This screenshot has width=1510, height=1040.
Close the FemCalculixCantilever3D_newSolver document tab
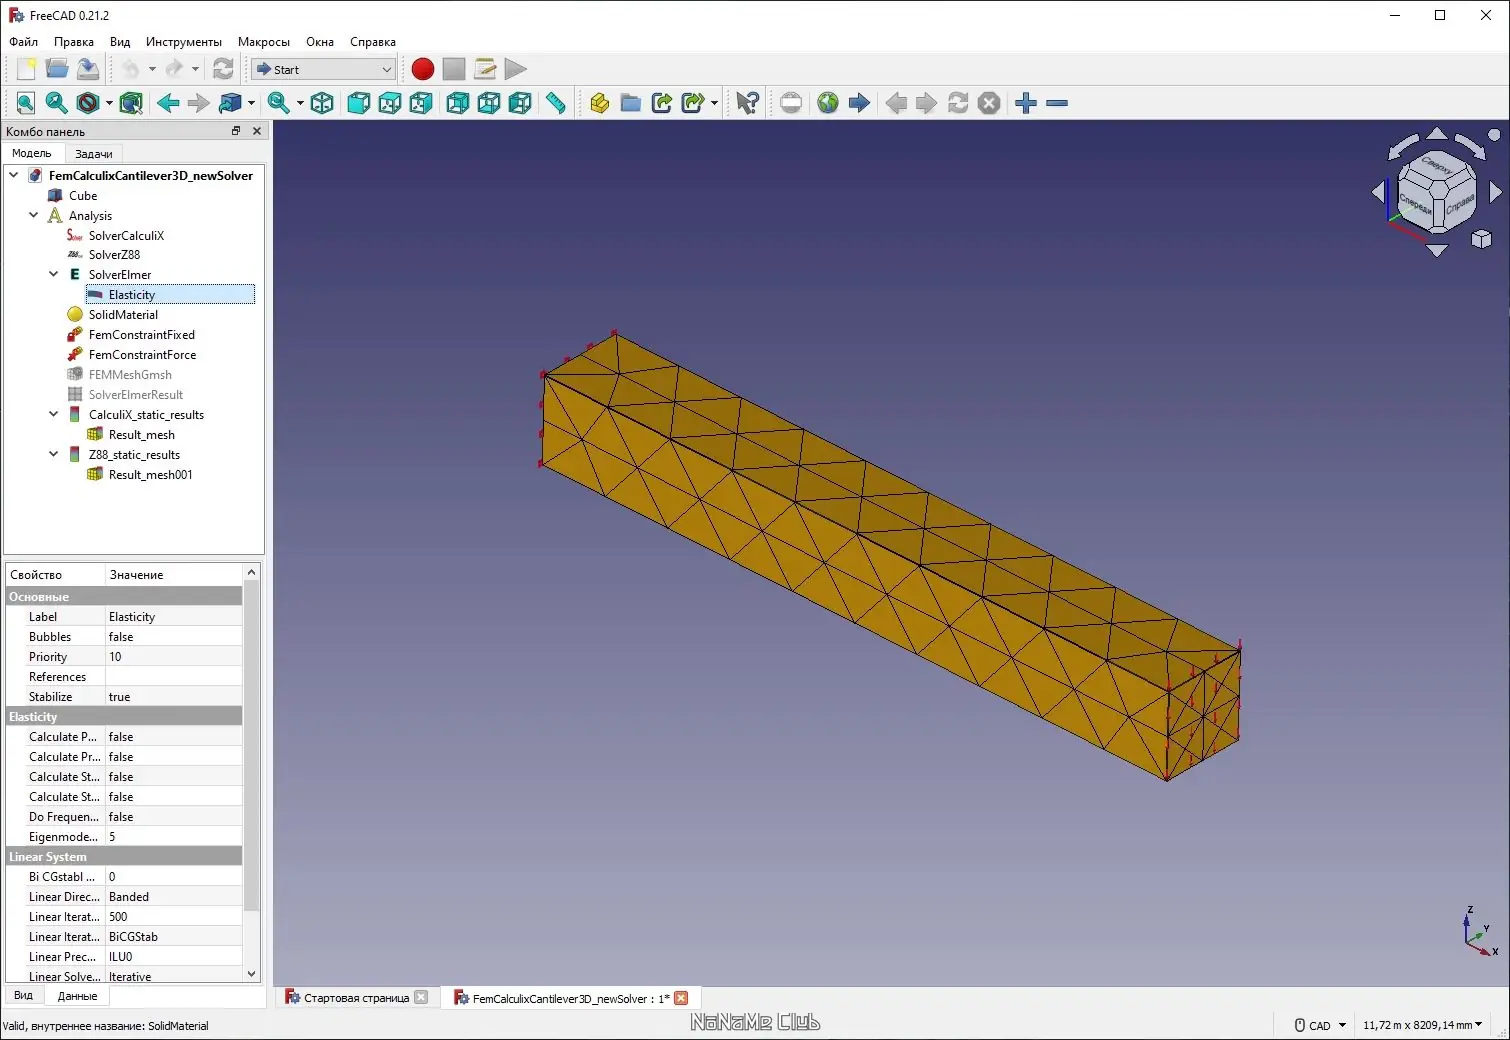coord(681,998)
